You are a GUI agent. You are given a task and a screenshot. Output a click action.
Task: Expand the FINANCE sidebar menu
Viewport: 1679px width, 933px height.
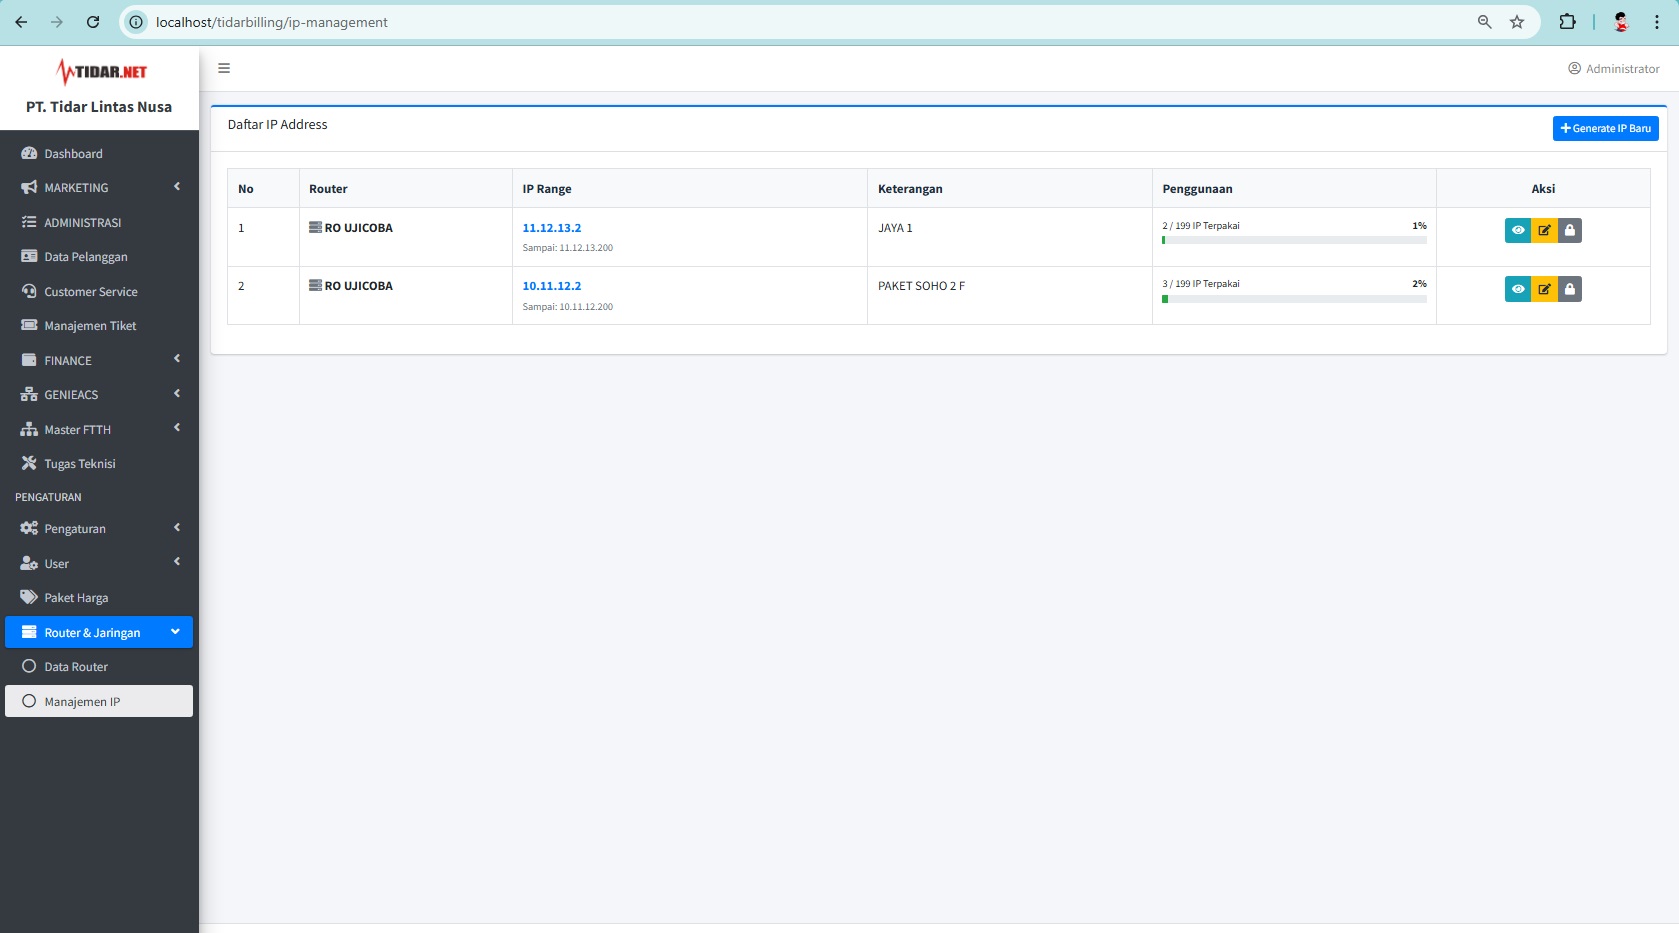[99, 360]
